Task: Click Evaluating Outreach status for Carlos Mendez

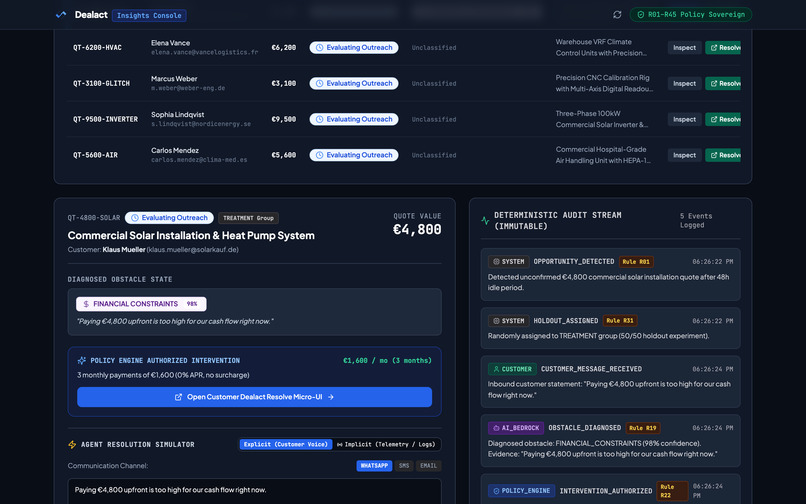Action: coord(354,155)
